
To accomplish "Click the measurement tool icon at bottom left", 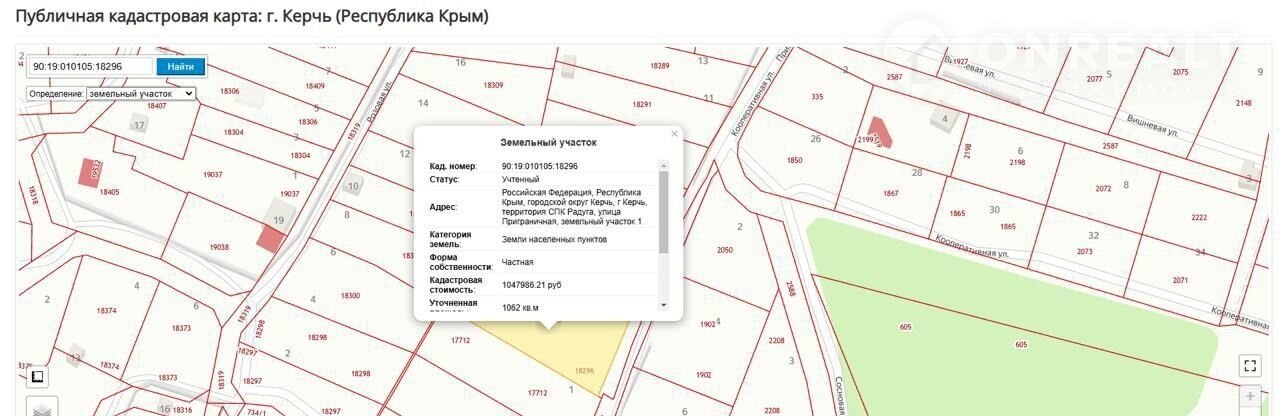I will [36, 377].
